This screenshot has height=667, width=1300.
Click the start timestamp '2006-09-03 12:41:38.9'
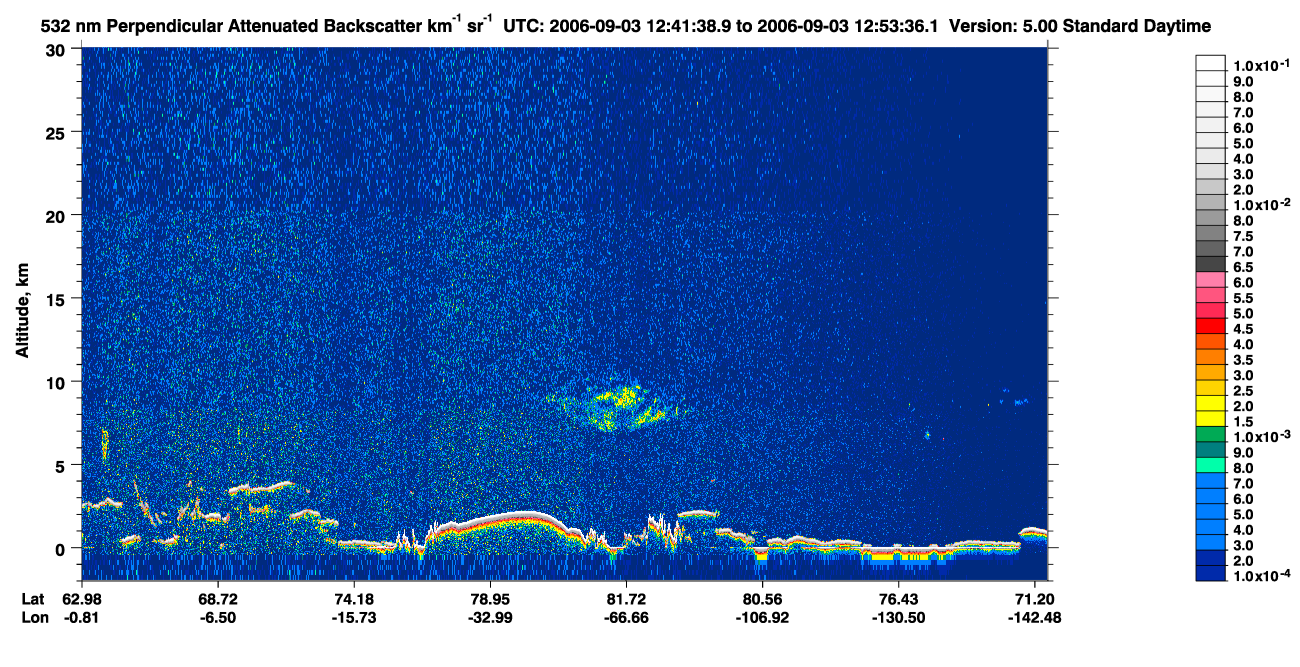click(638, 26)
